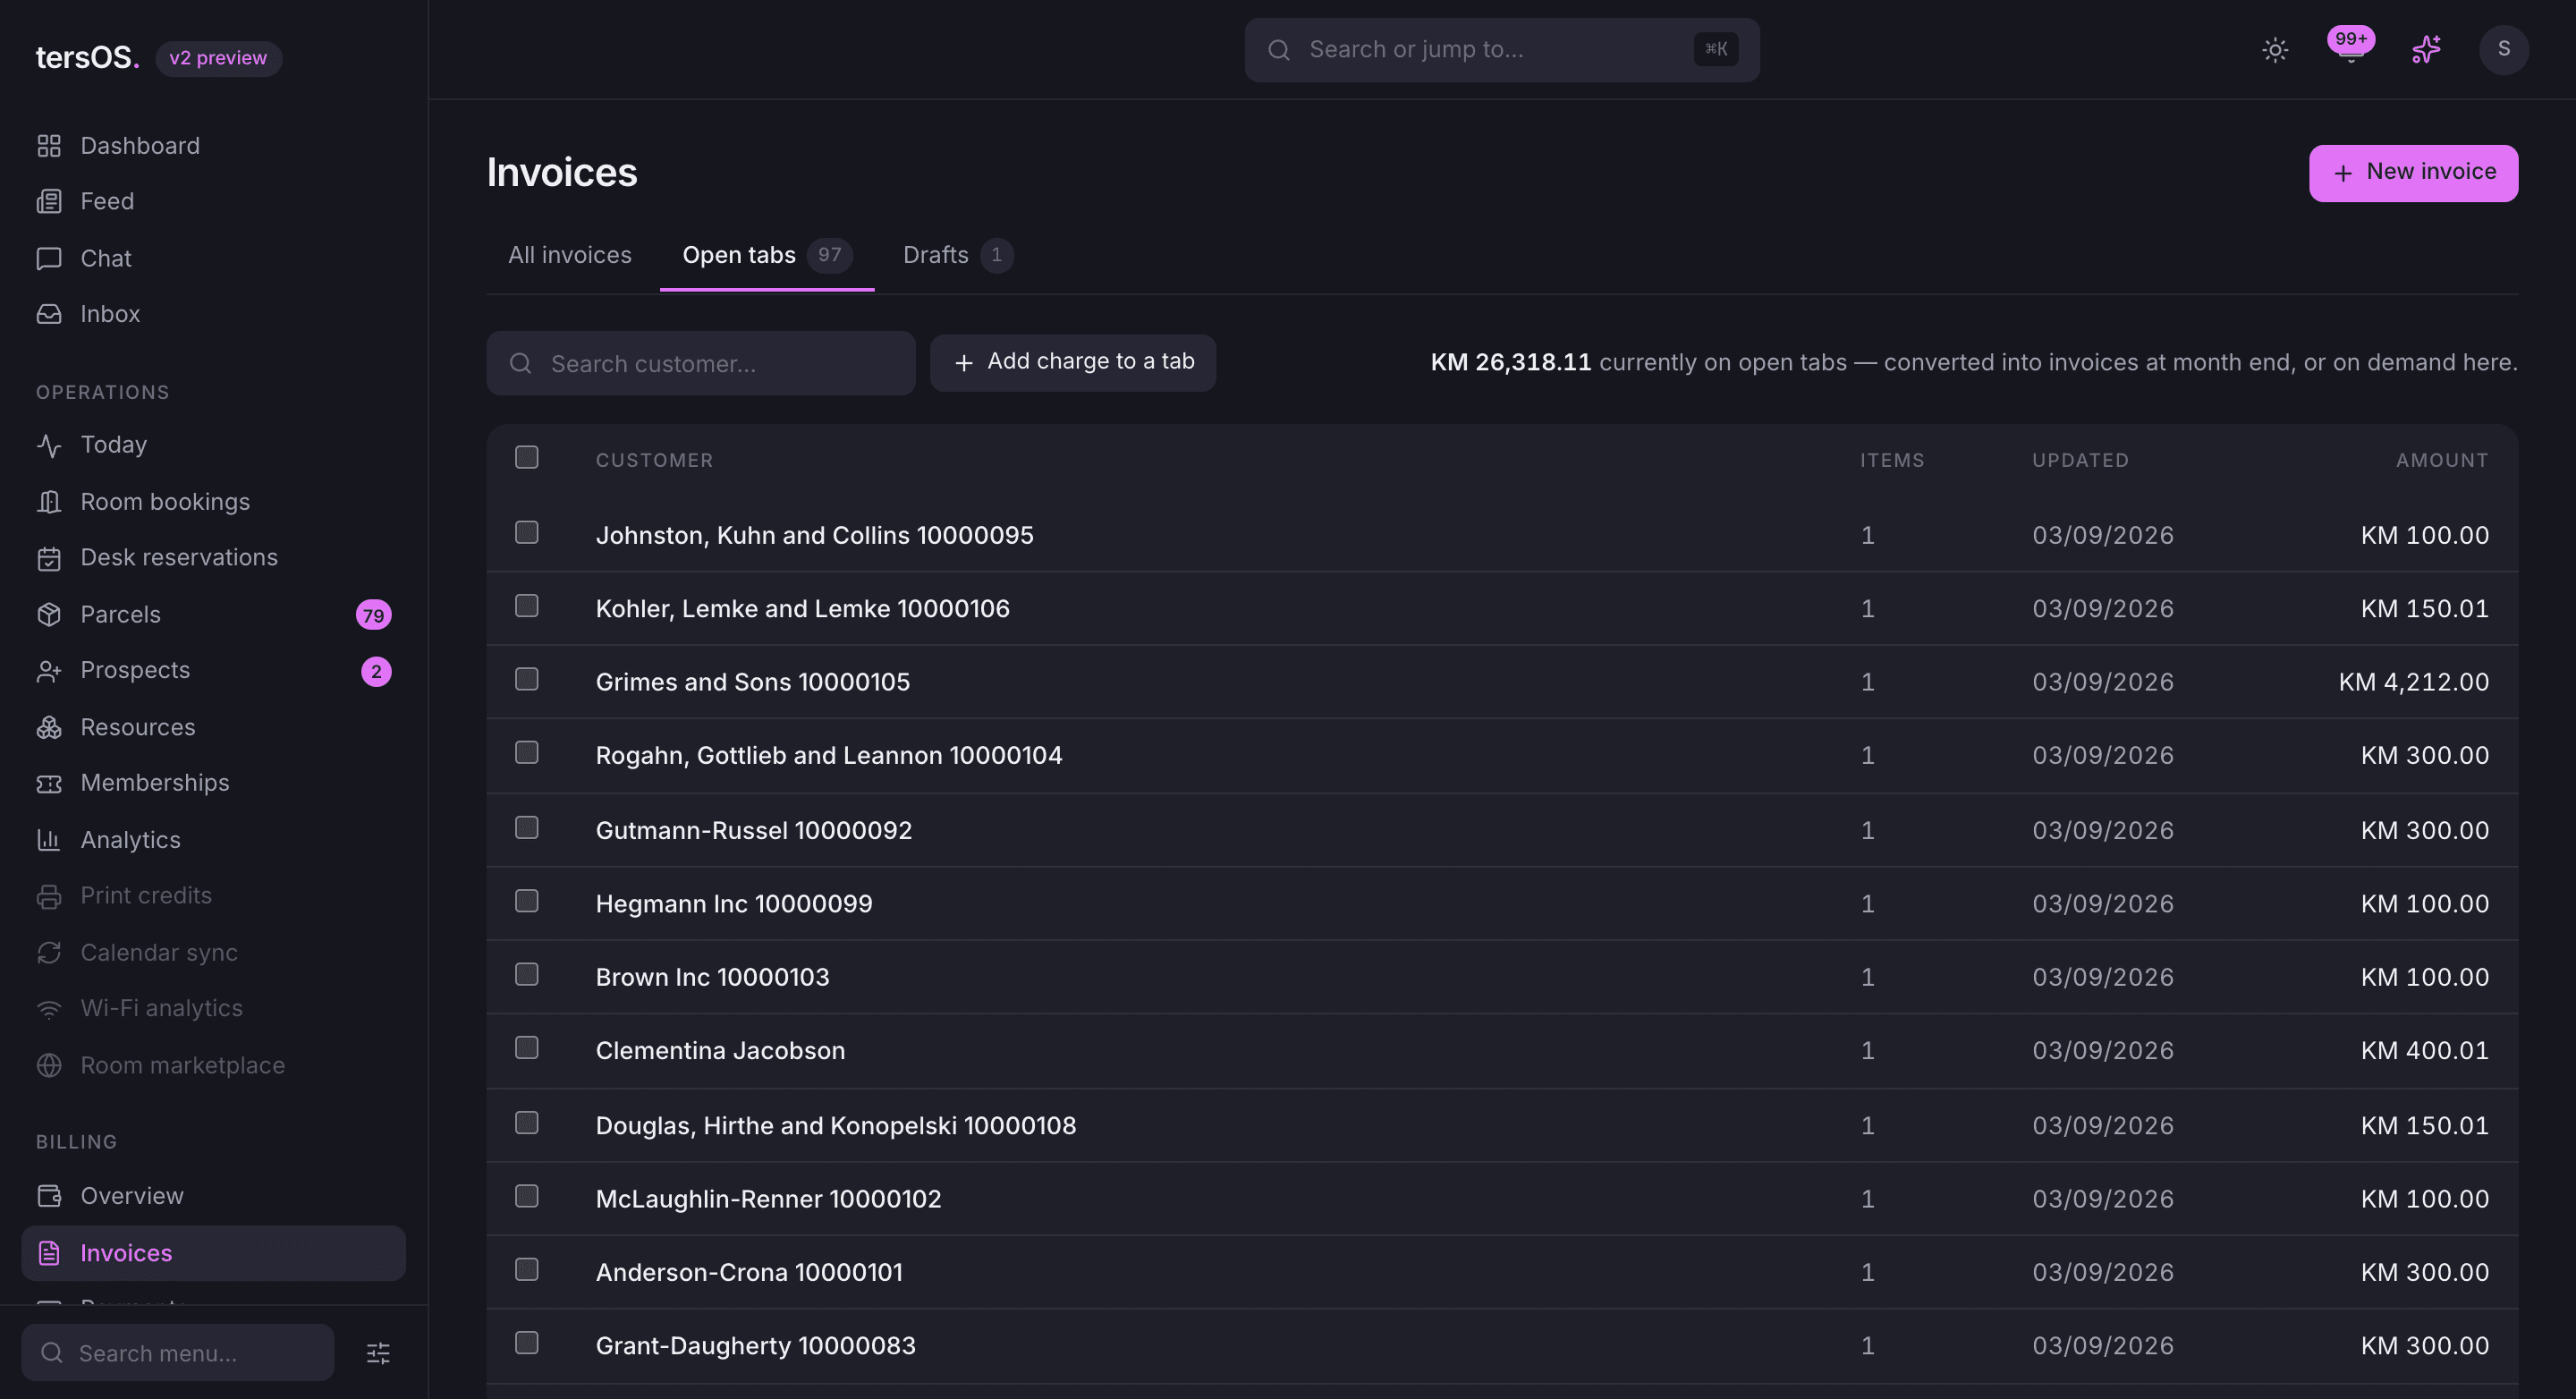The height and width of the screenshot is (1399, 2576).
Task: Click the Parcels box icon
Action: 49,615
